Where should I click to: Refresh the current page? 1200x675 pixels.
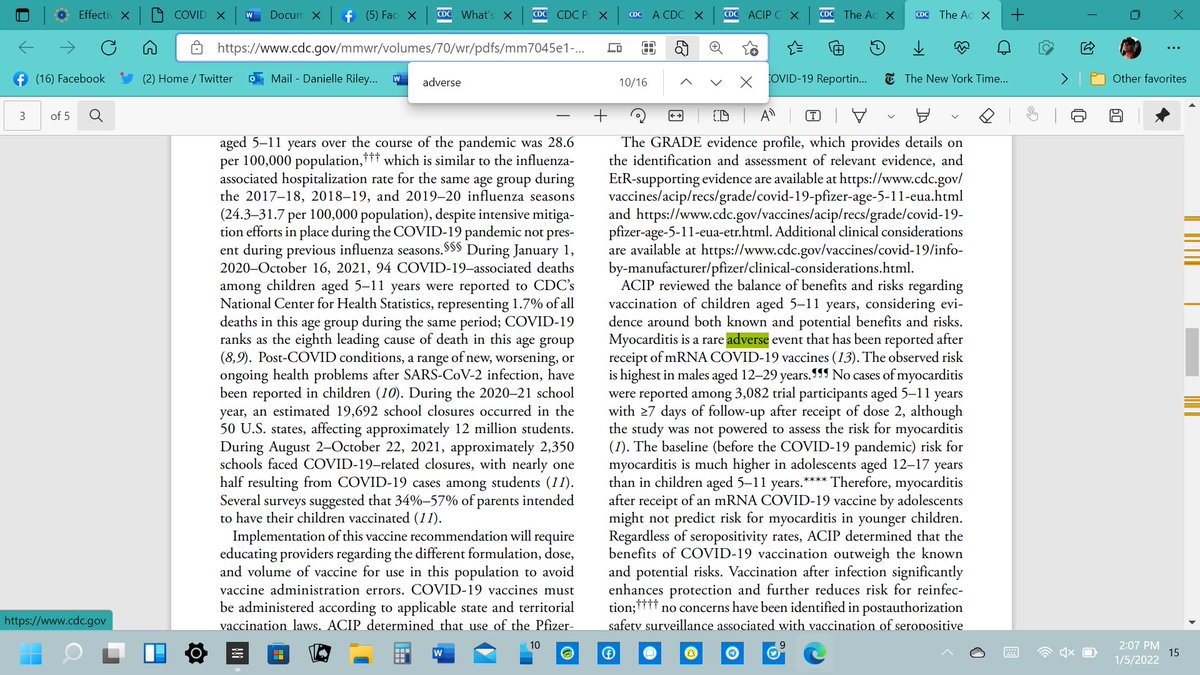[x=108, y=47]
